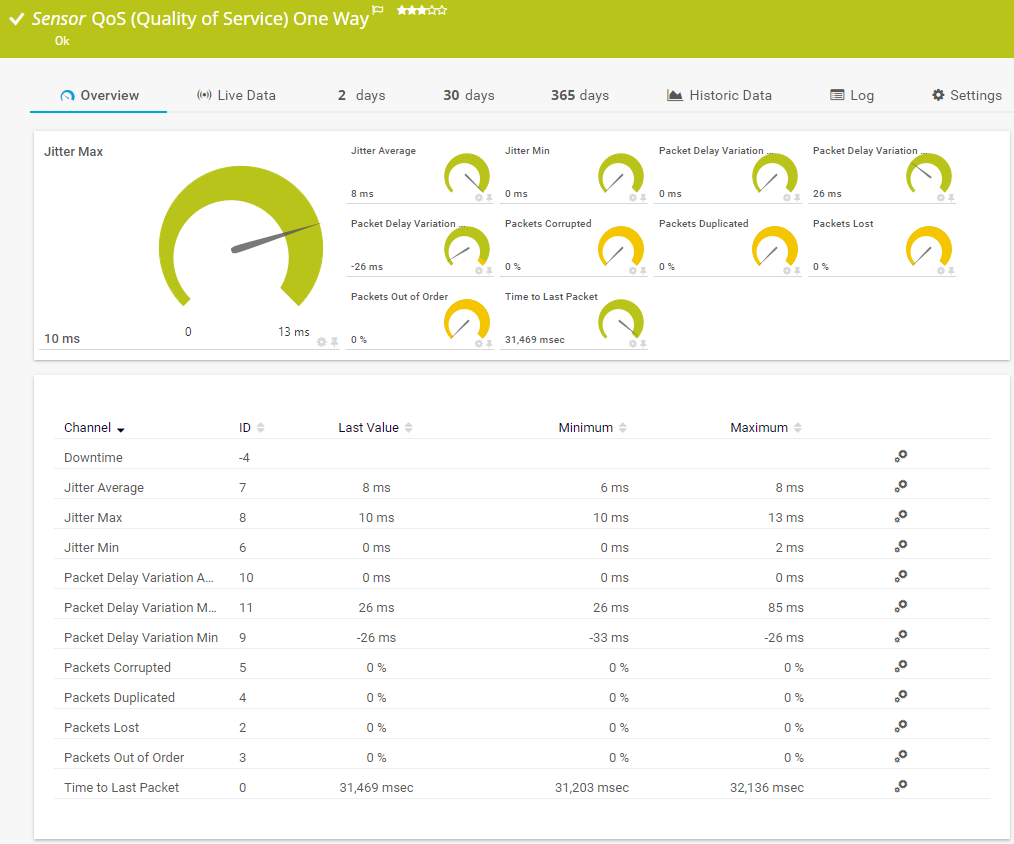Set priority to five stars

click(443, 10)
